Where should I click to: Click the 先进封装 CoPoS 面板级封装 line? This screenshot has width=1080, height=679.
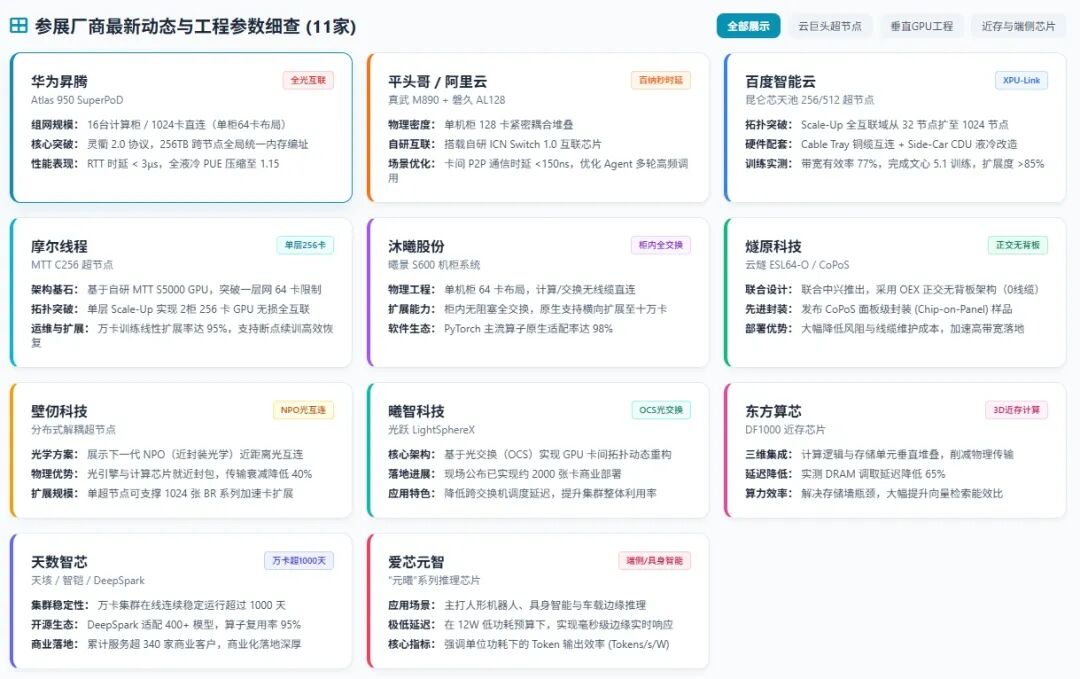878,309
